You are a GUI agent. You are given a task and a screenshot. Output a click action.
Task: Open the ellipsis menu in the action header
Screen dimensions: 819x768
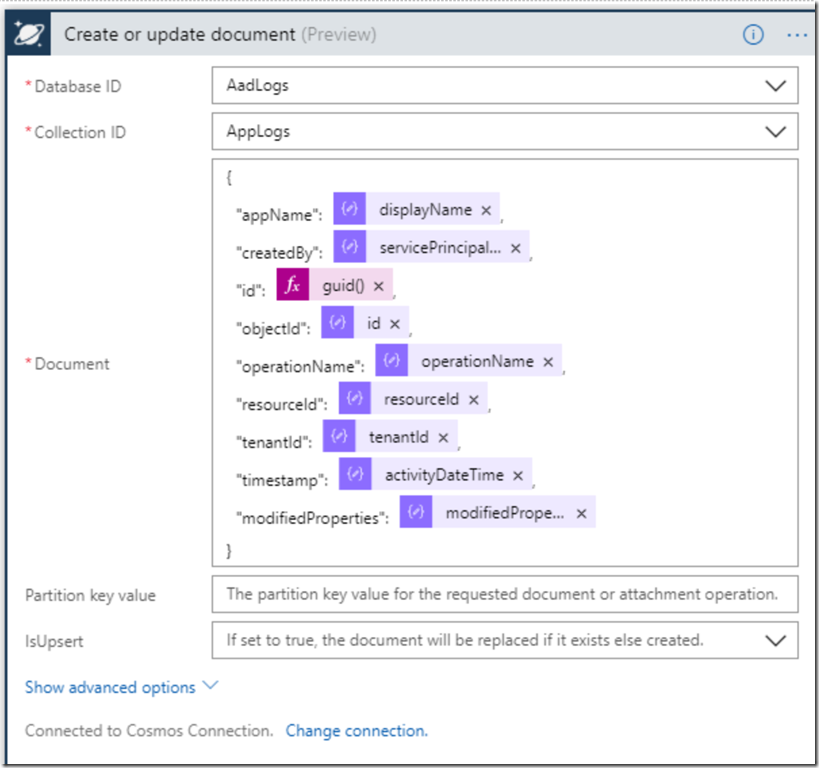797,35
